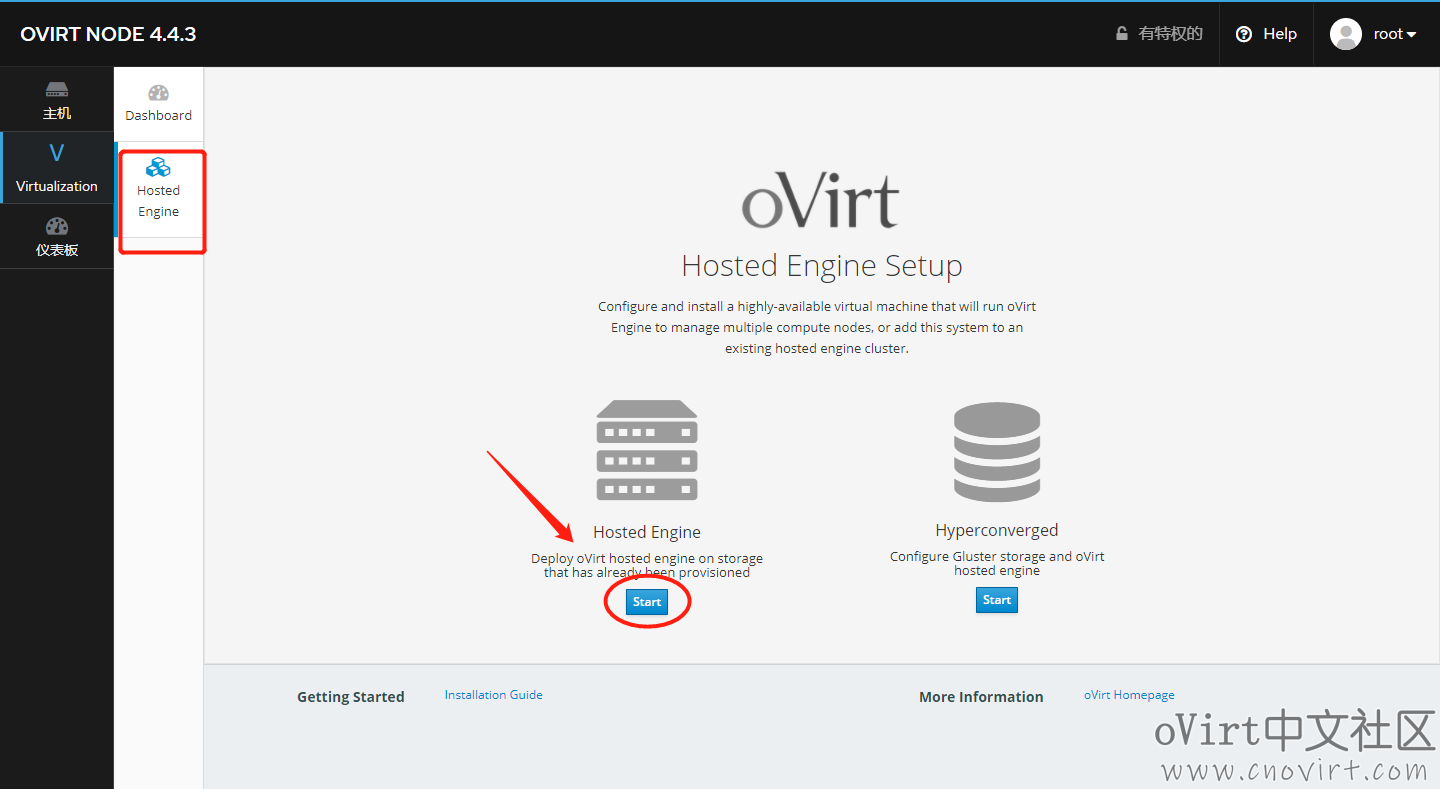Image resolution: width=1440 pixels, height=789 pixels.
Task: Click the Configure and install intro paragraph
Action: 817,327
